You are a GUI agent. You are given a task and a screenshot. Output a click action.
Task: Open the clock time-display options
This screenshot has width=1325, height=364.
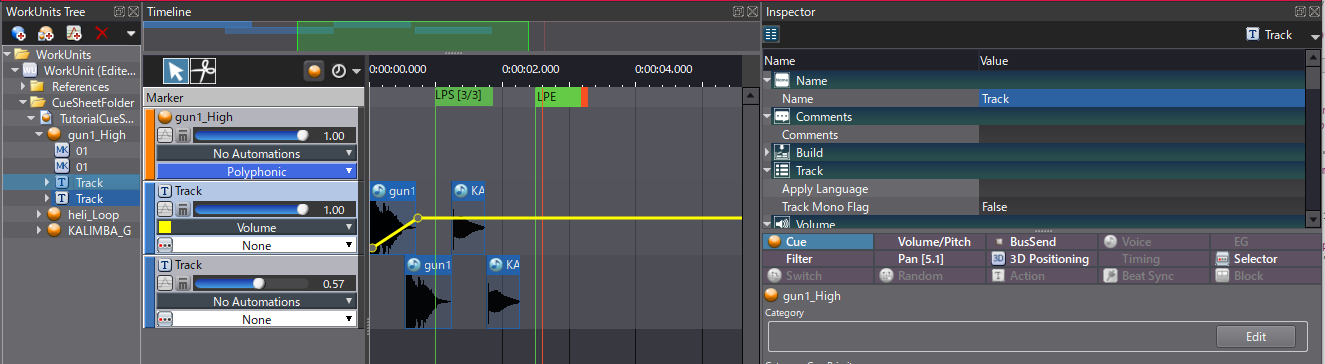tap(339, 71)
